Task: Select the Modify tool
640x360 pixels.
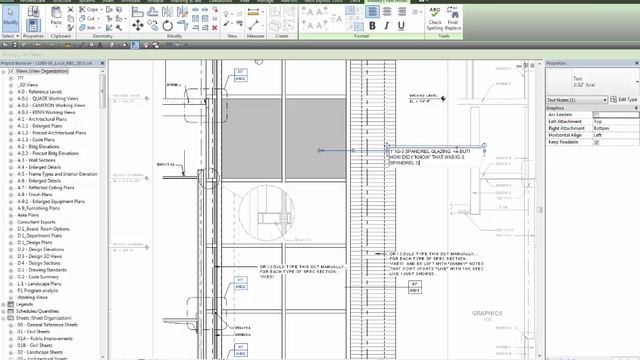Action: coord(10,18)
